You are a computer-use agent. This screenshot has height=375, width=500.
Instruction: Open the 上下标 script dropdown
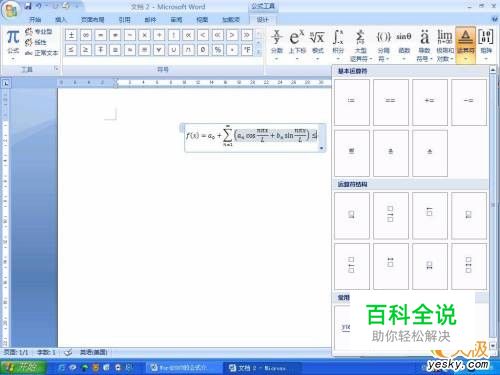[x=297, y=45]
